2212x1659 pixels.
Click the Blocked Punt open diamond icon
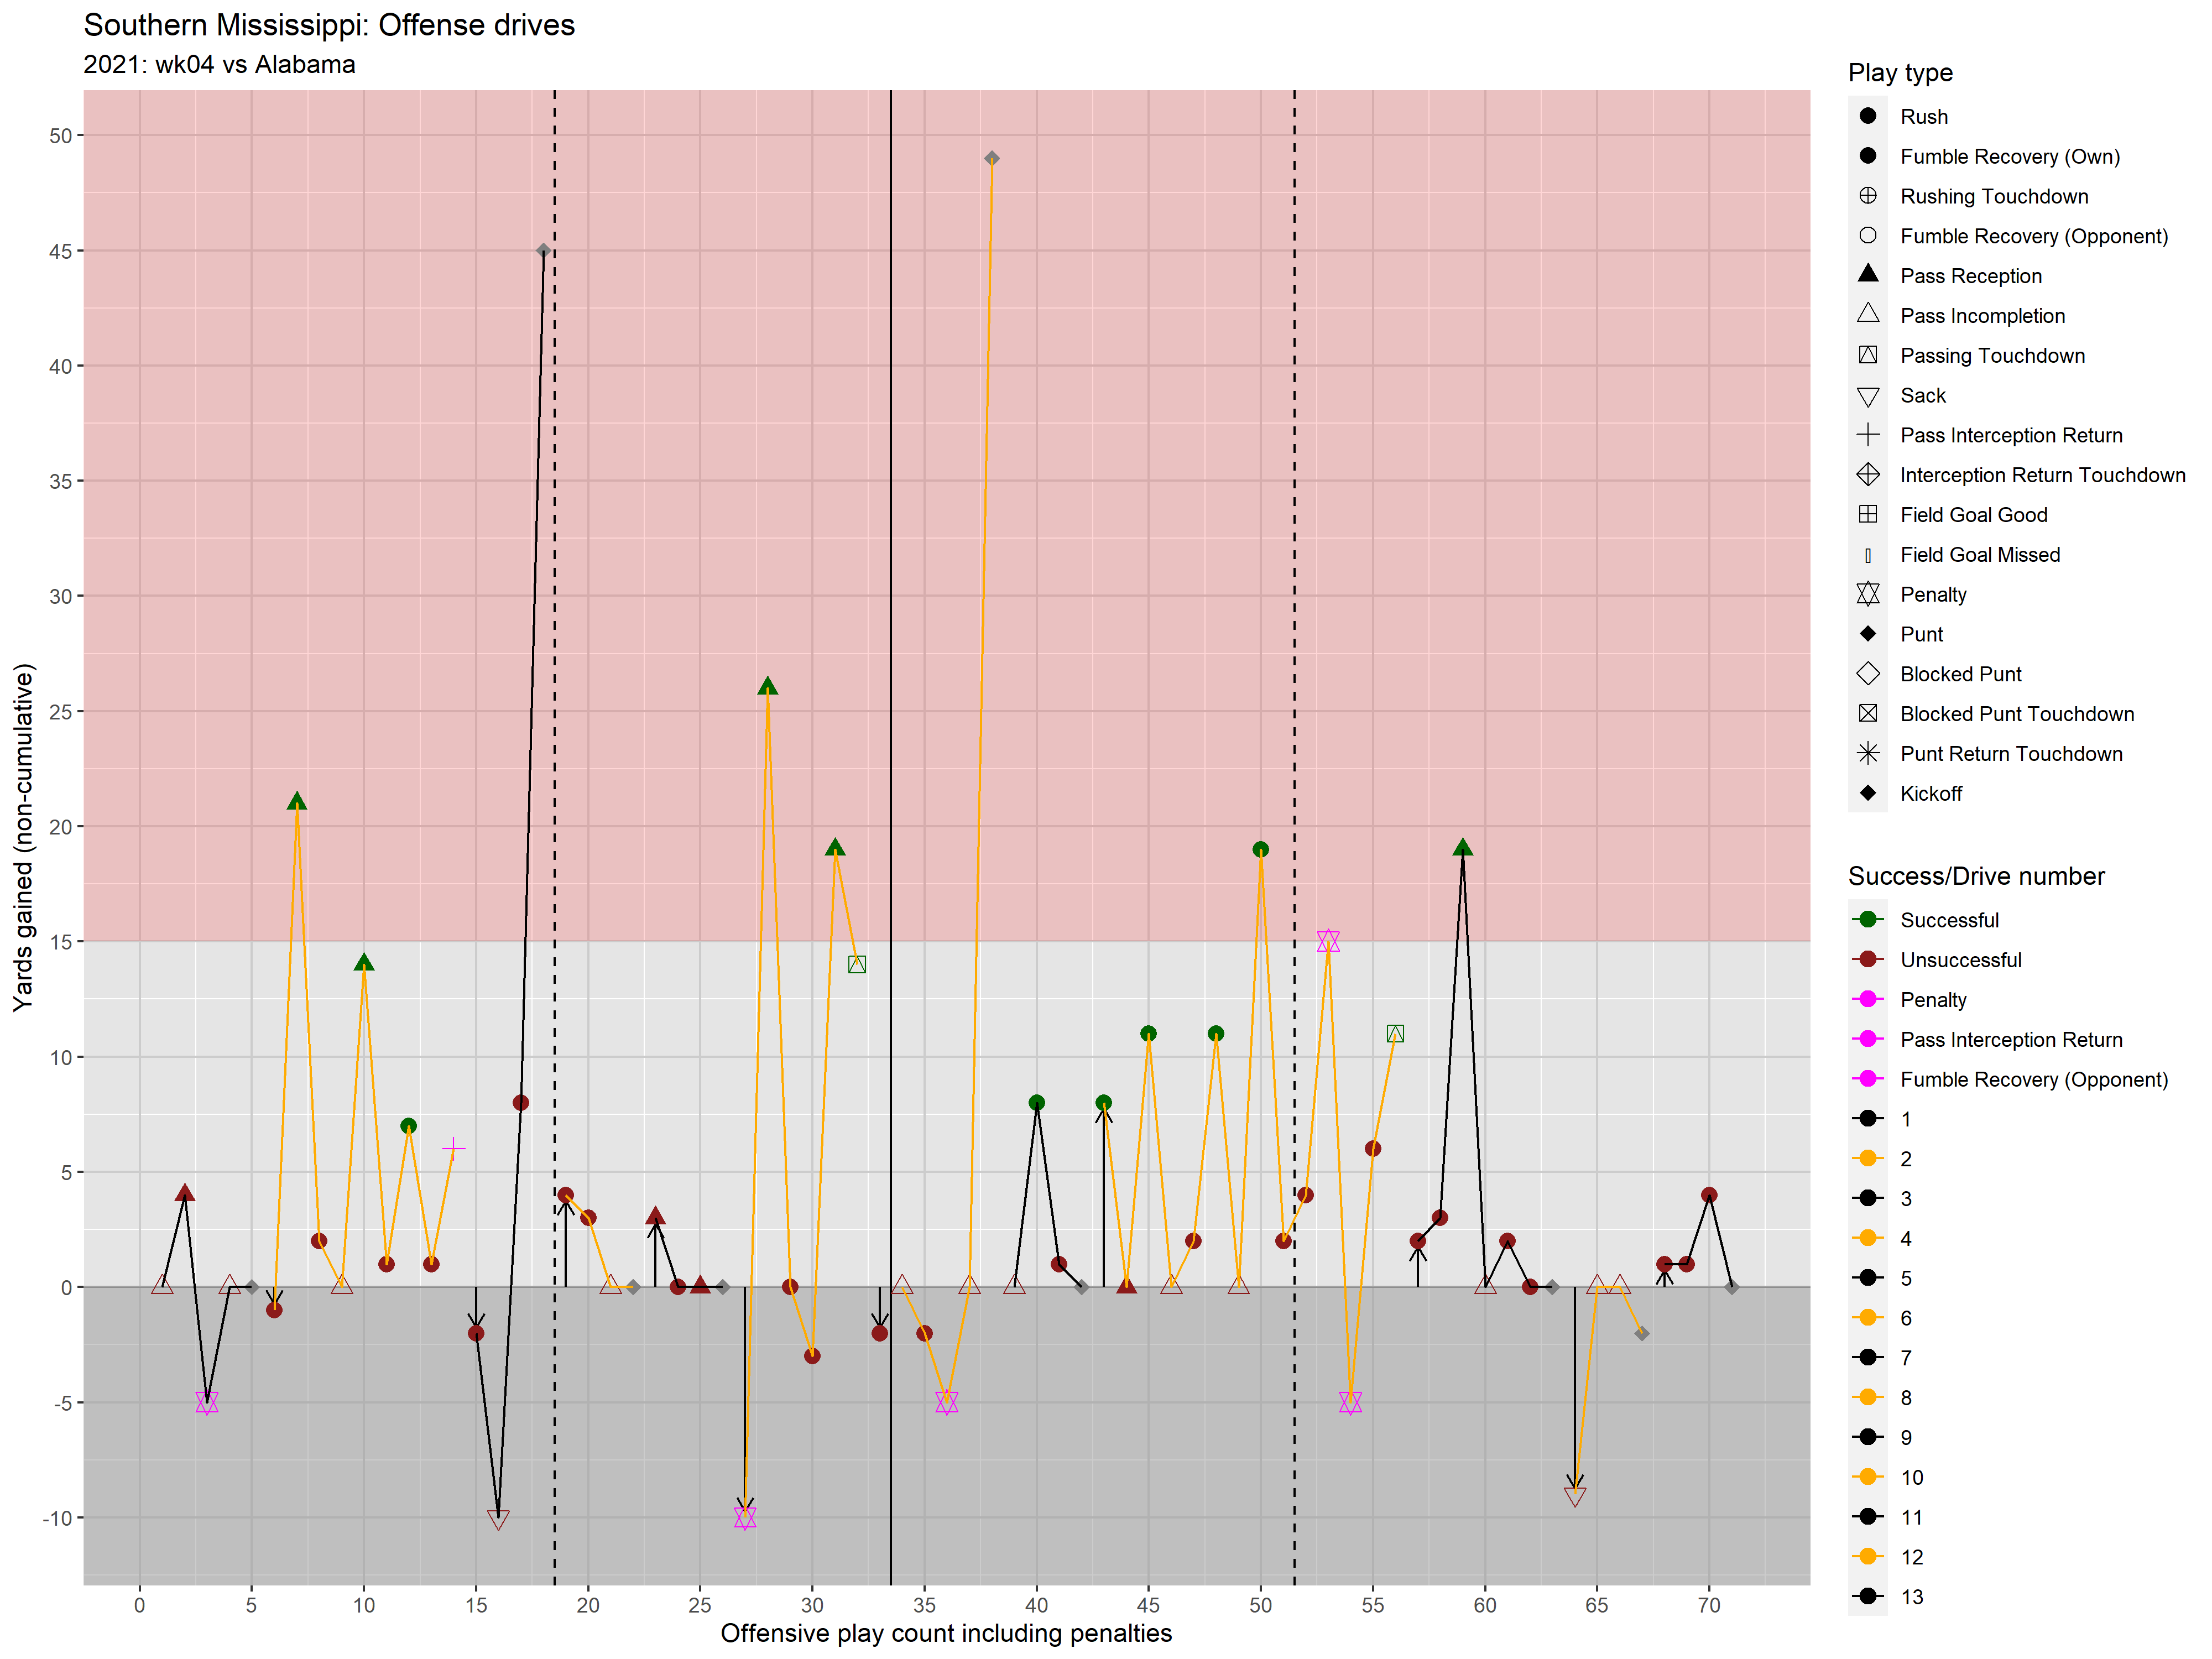pyautogui.click(x=1867, y=674)
